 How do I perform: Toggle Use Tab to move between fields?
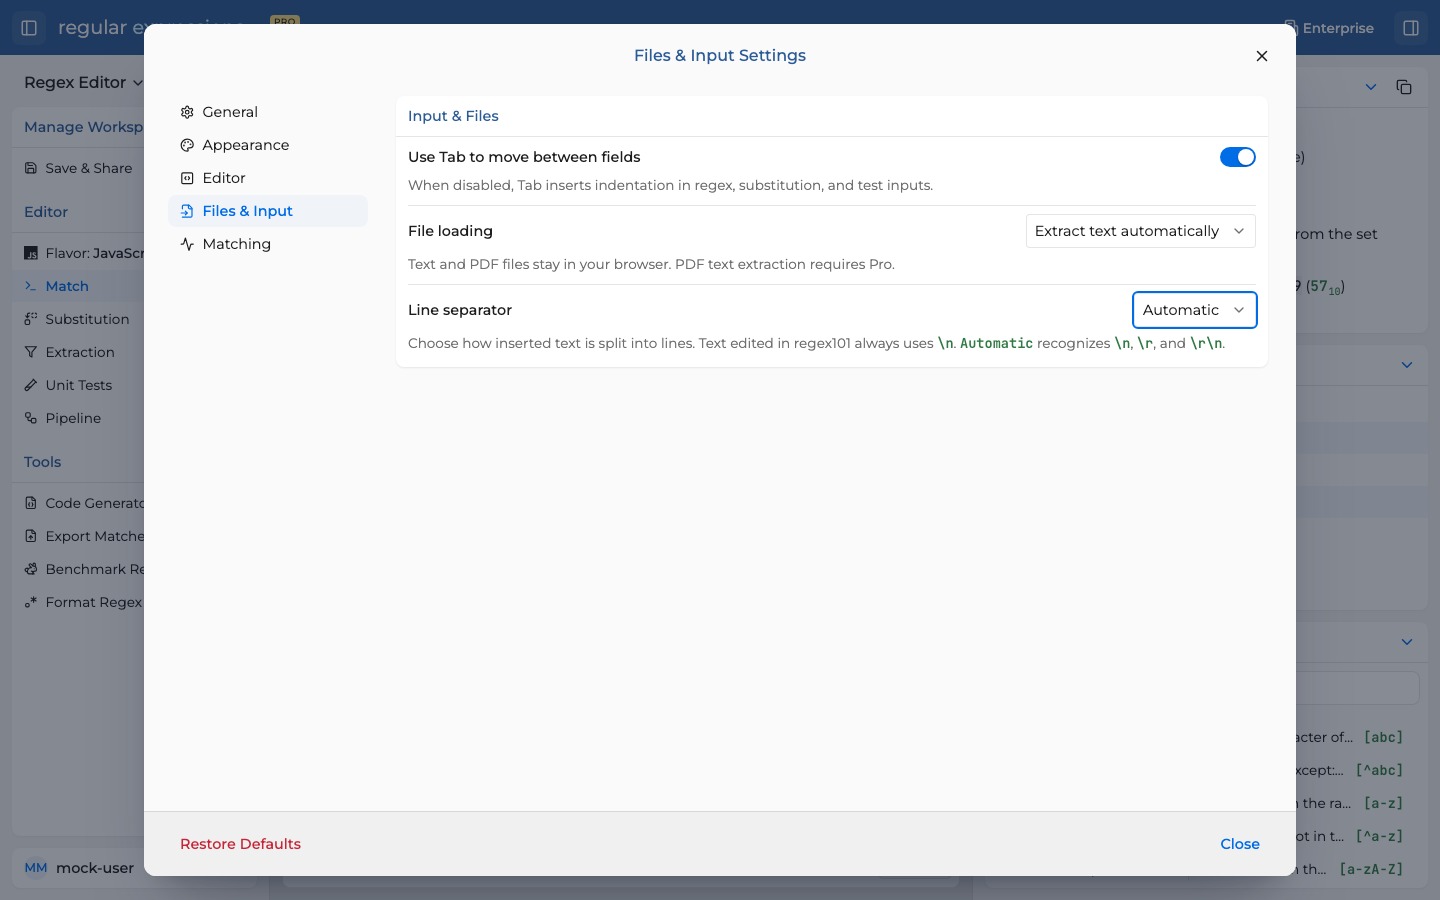(1238, 157)
